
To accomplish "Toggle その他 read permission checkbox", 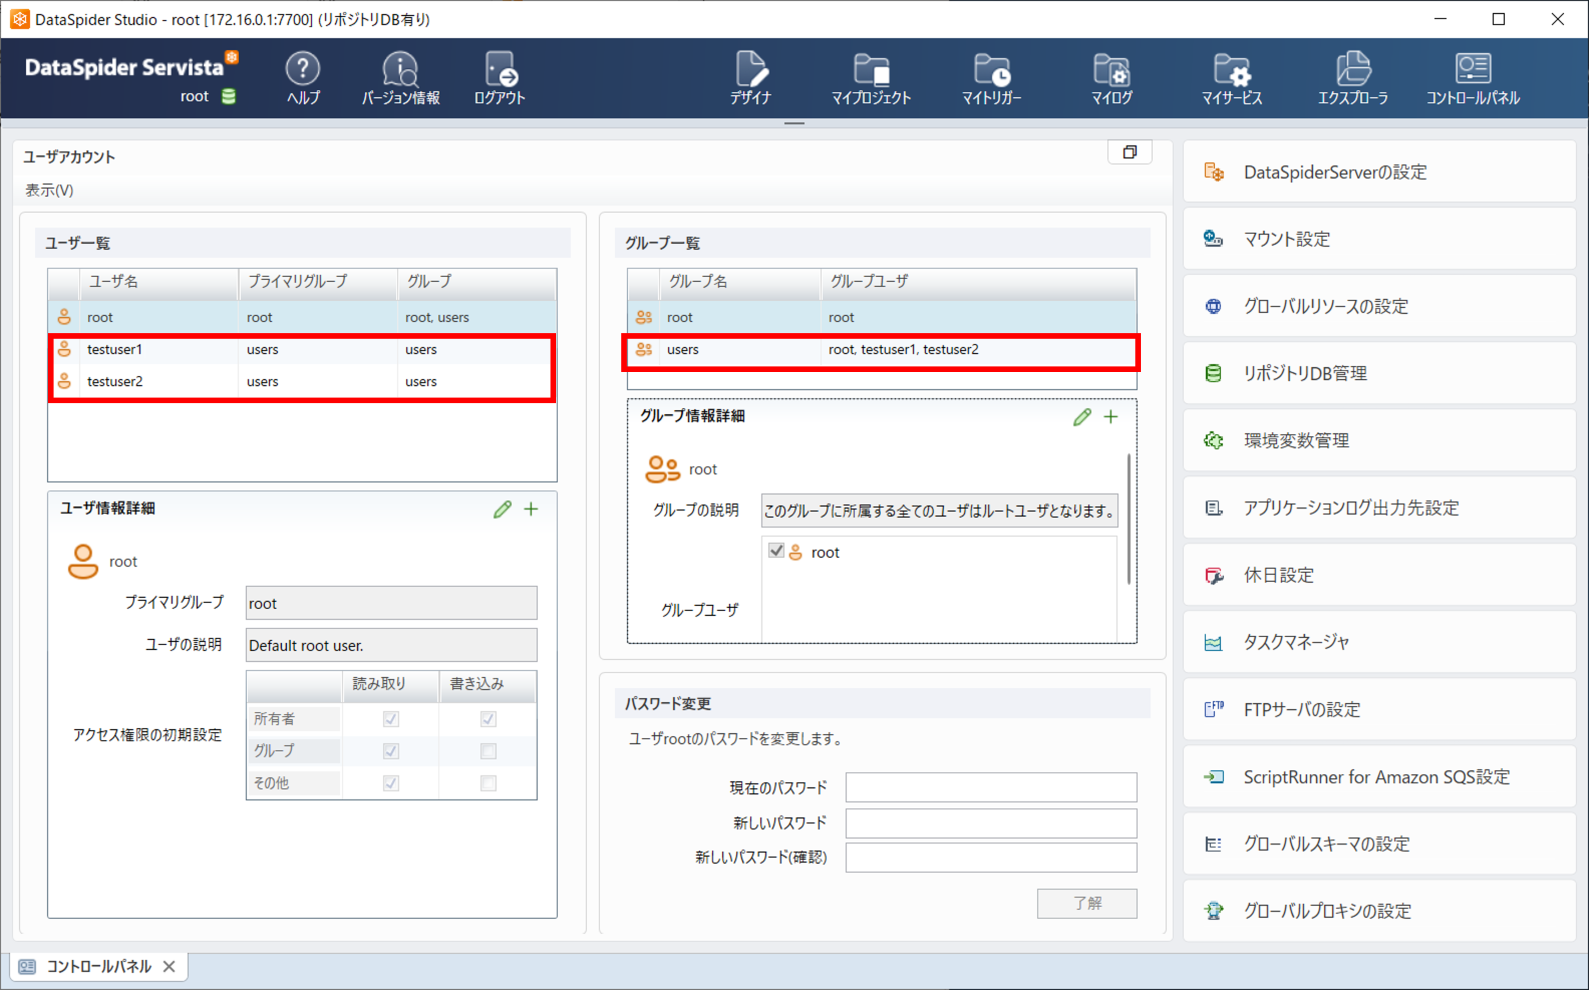I will tap(391, 783).
